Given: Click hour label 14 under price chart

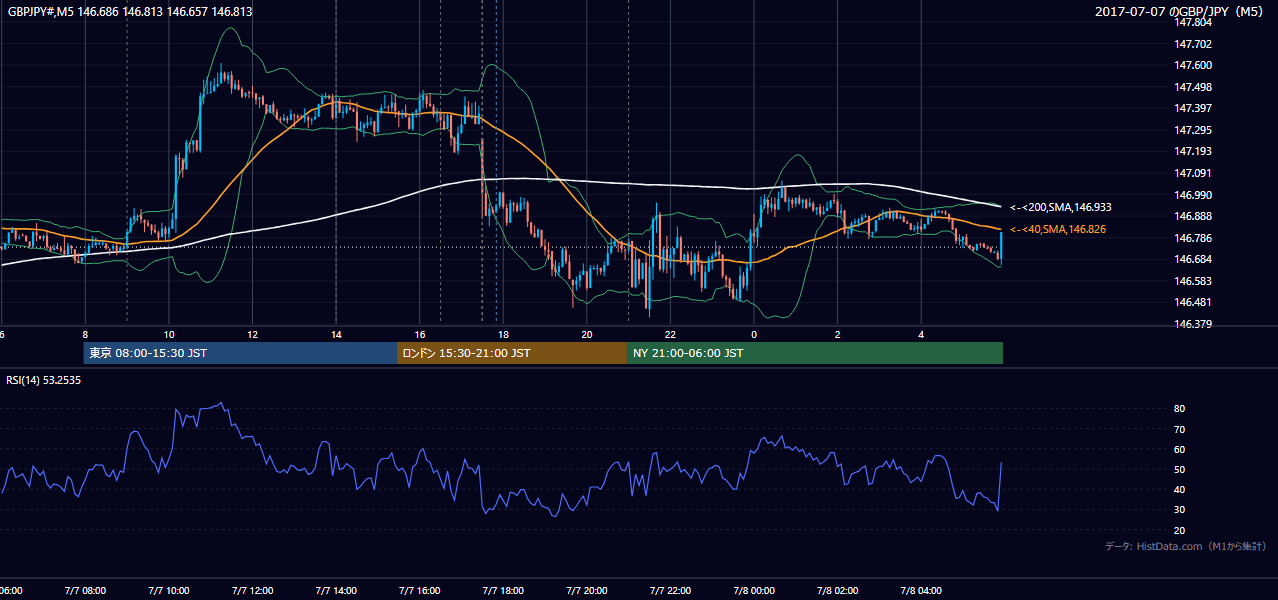Looking at the screenshot, I should pyautogui.click(x=336, y=335).
